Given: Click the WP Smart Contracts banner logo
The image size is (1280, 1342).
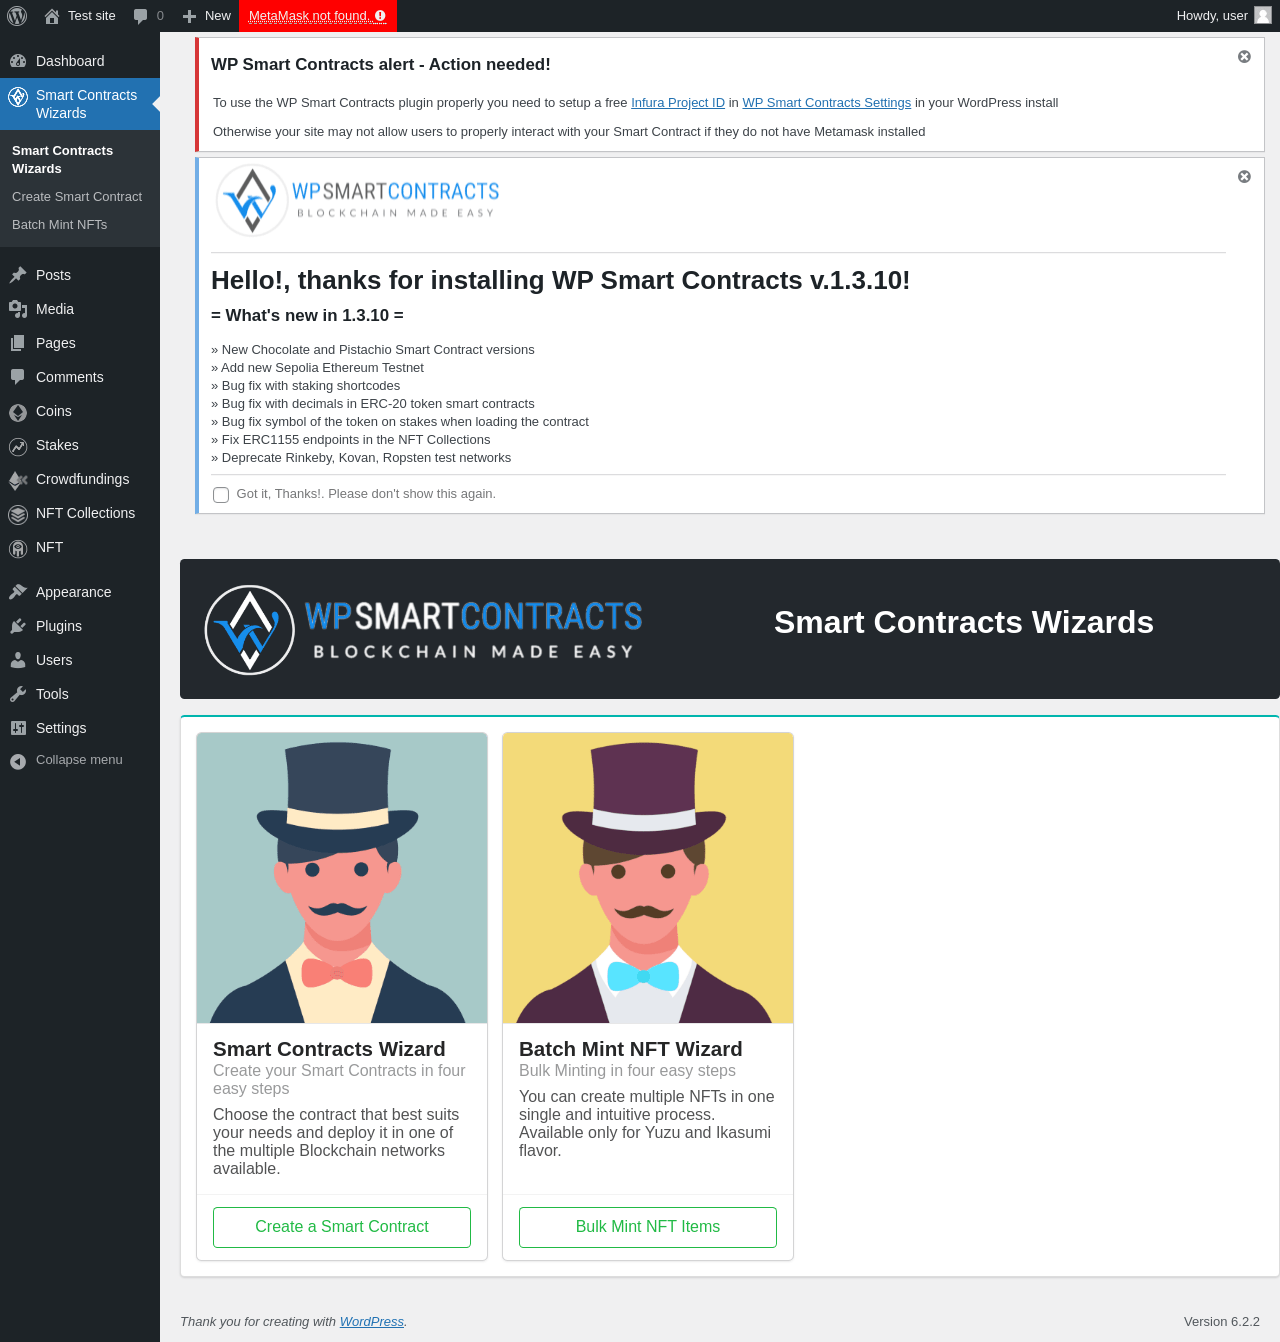Looking at the screenshot, I should (424, 630).
